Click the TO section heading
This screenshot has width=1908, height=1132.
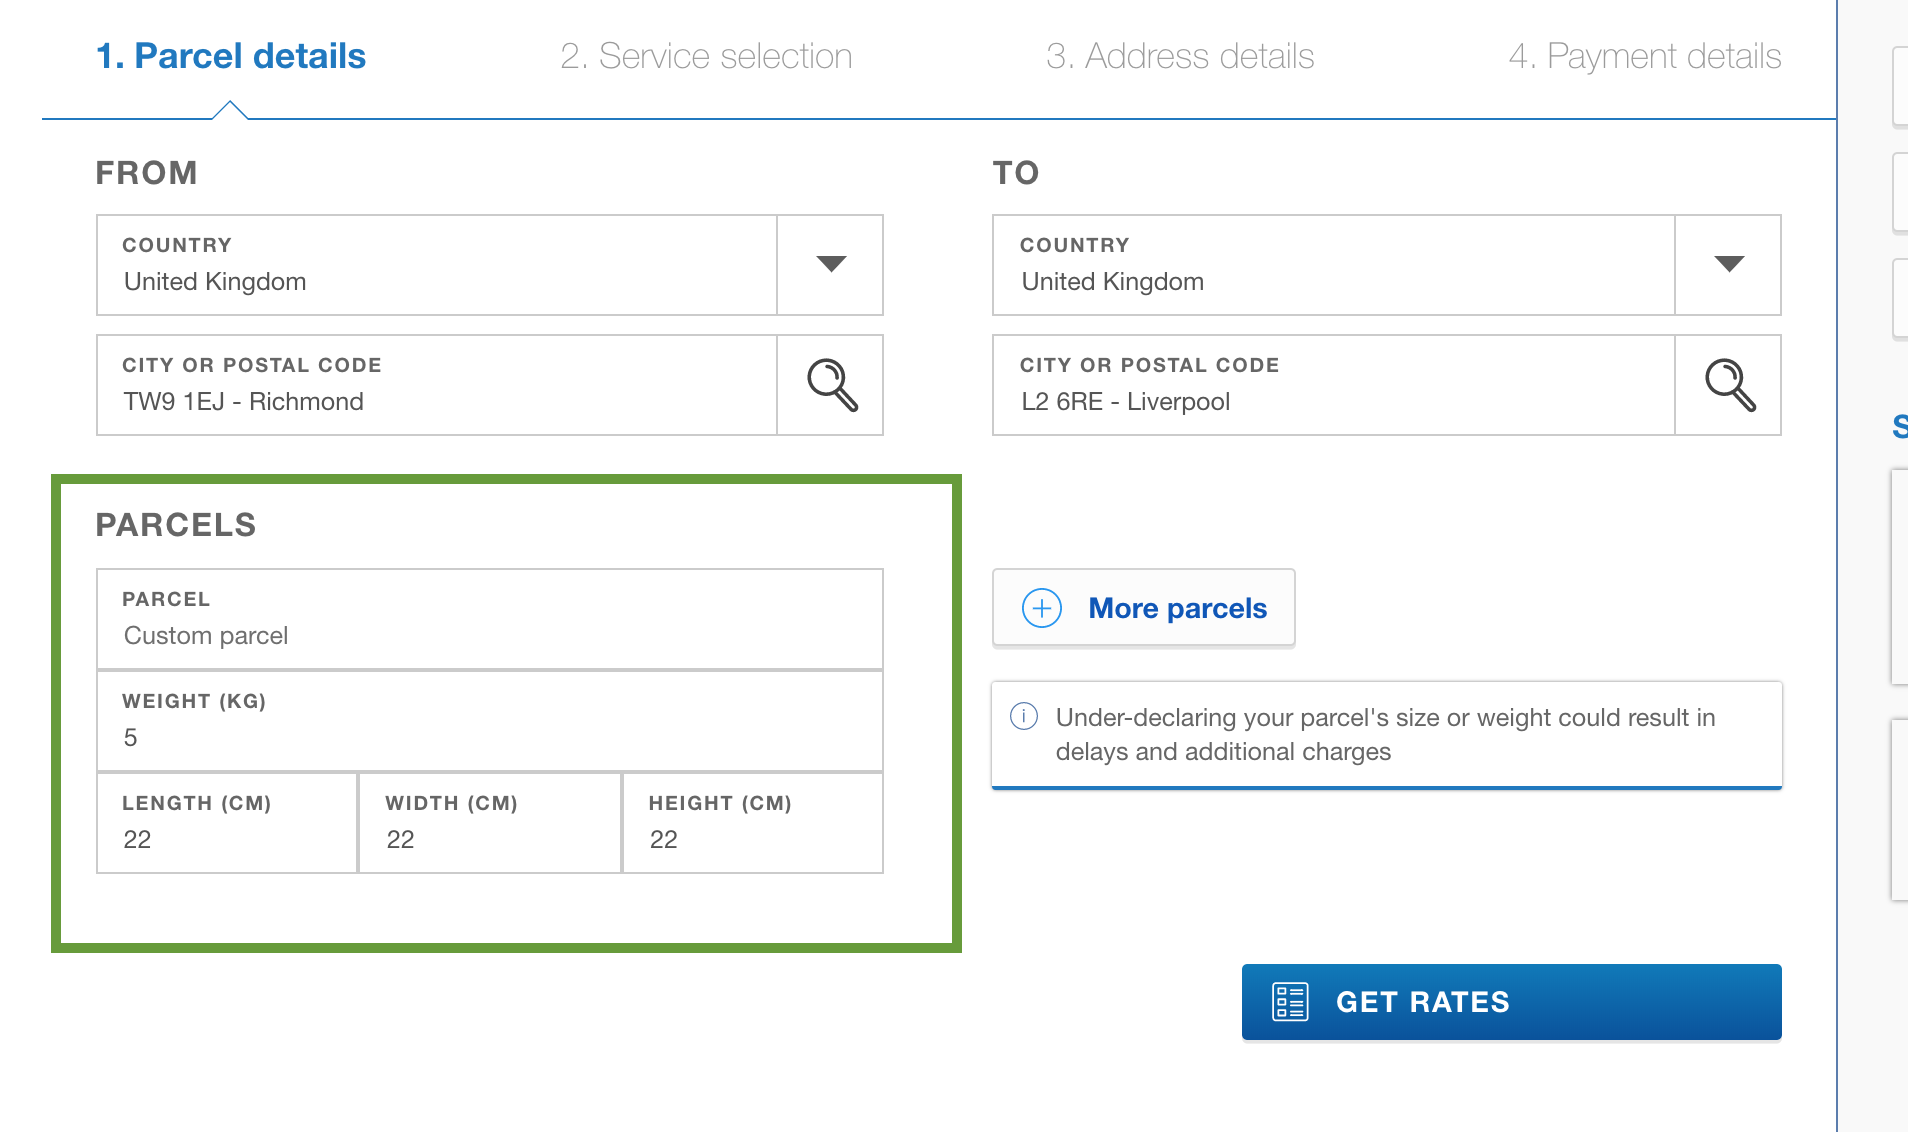[1016, 173]
